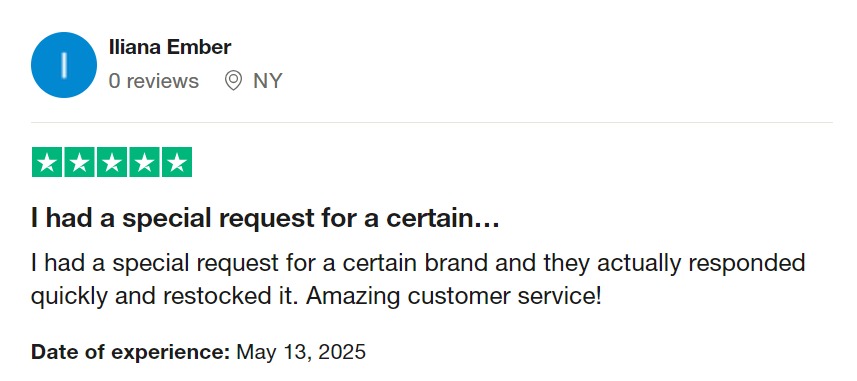Click the first green rating star
This screenshot has height=381, width=857.
47,162
